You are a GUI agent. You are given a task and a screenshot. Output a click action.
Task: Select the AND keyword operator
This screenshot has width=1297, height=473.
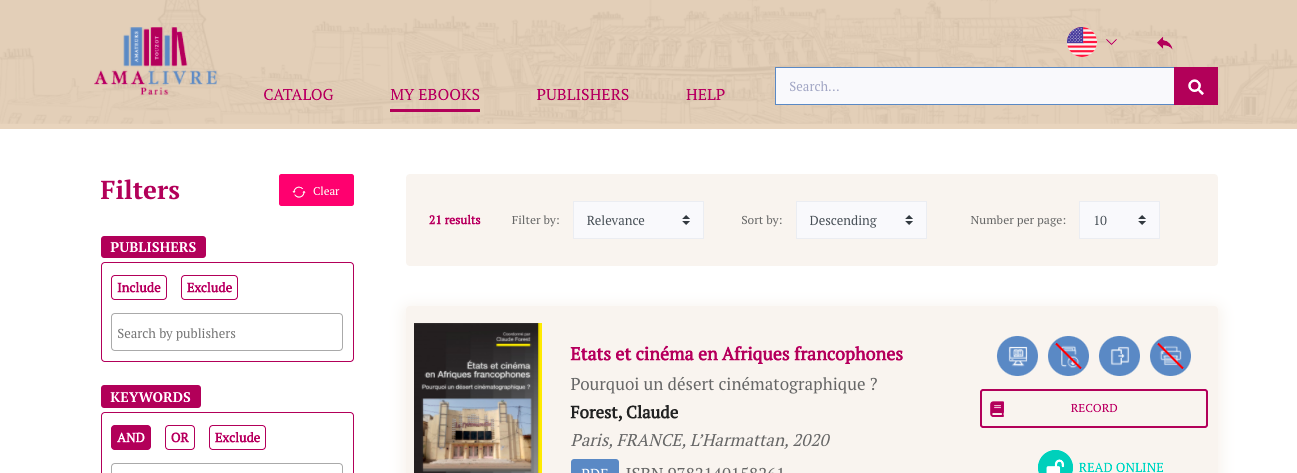click(x=131, y=438)
